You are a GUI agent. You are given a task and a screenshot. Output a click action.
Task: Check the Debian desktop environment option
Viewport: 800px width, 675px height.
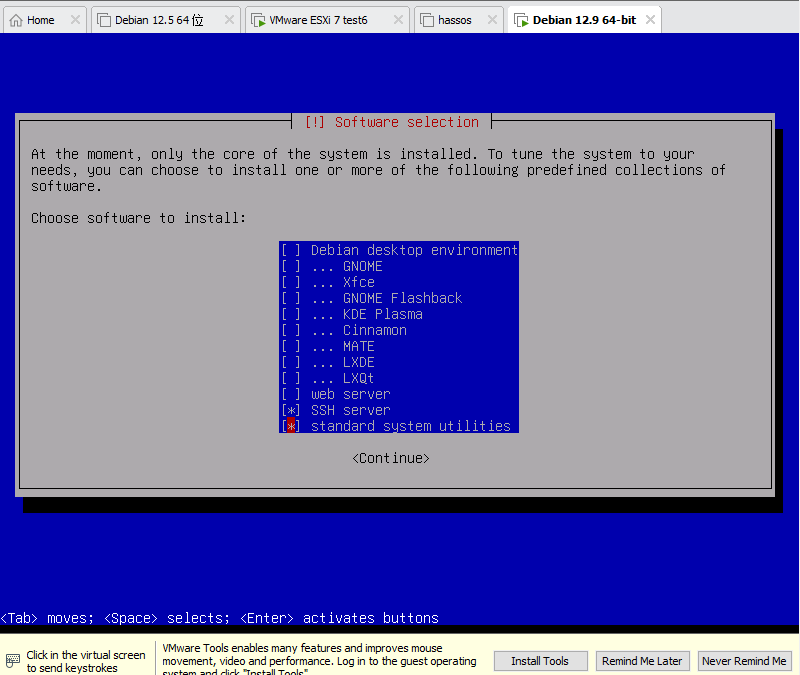pos(290,250)
